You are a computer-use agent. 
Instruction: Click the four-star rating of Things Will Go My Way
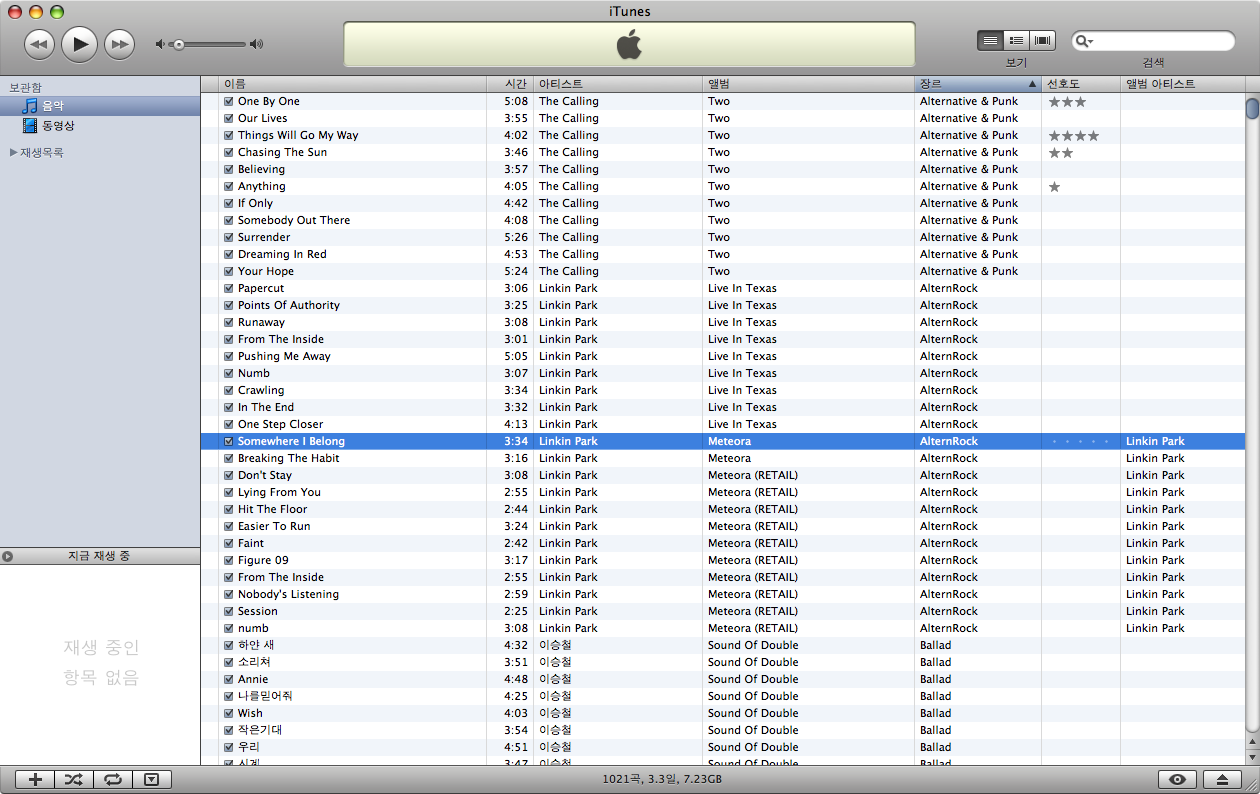pos(1074,135)
